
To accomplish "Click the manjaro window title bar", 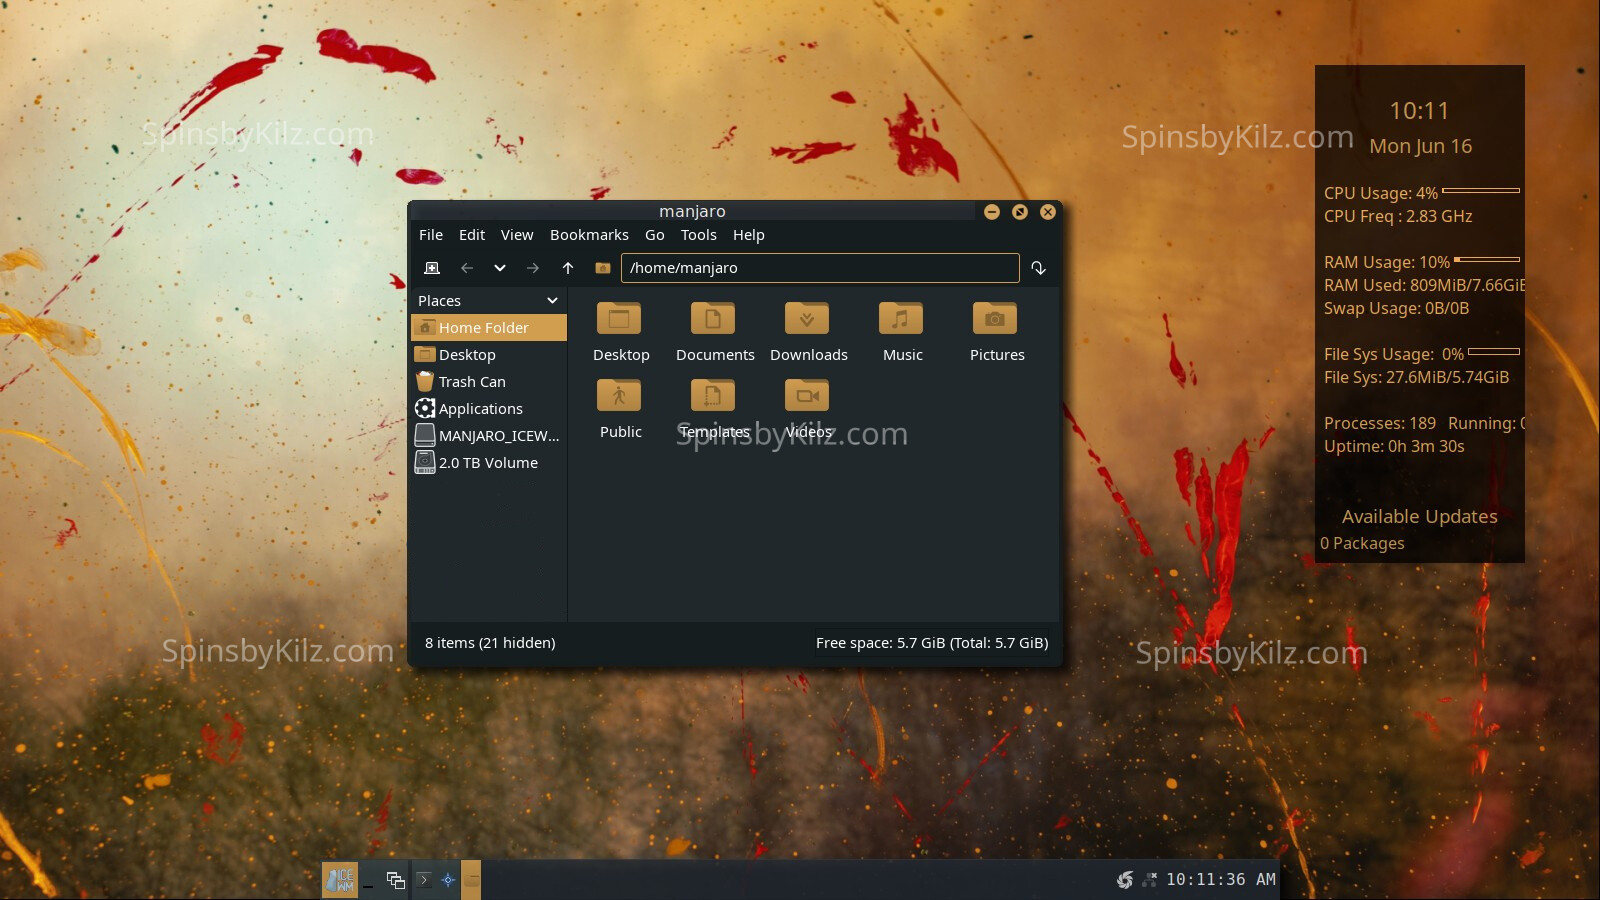I will [692, 211].
